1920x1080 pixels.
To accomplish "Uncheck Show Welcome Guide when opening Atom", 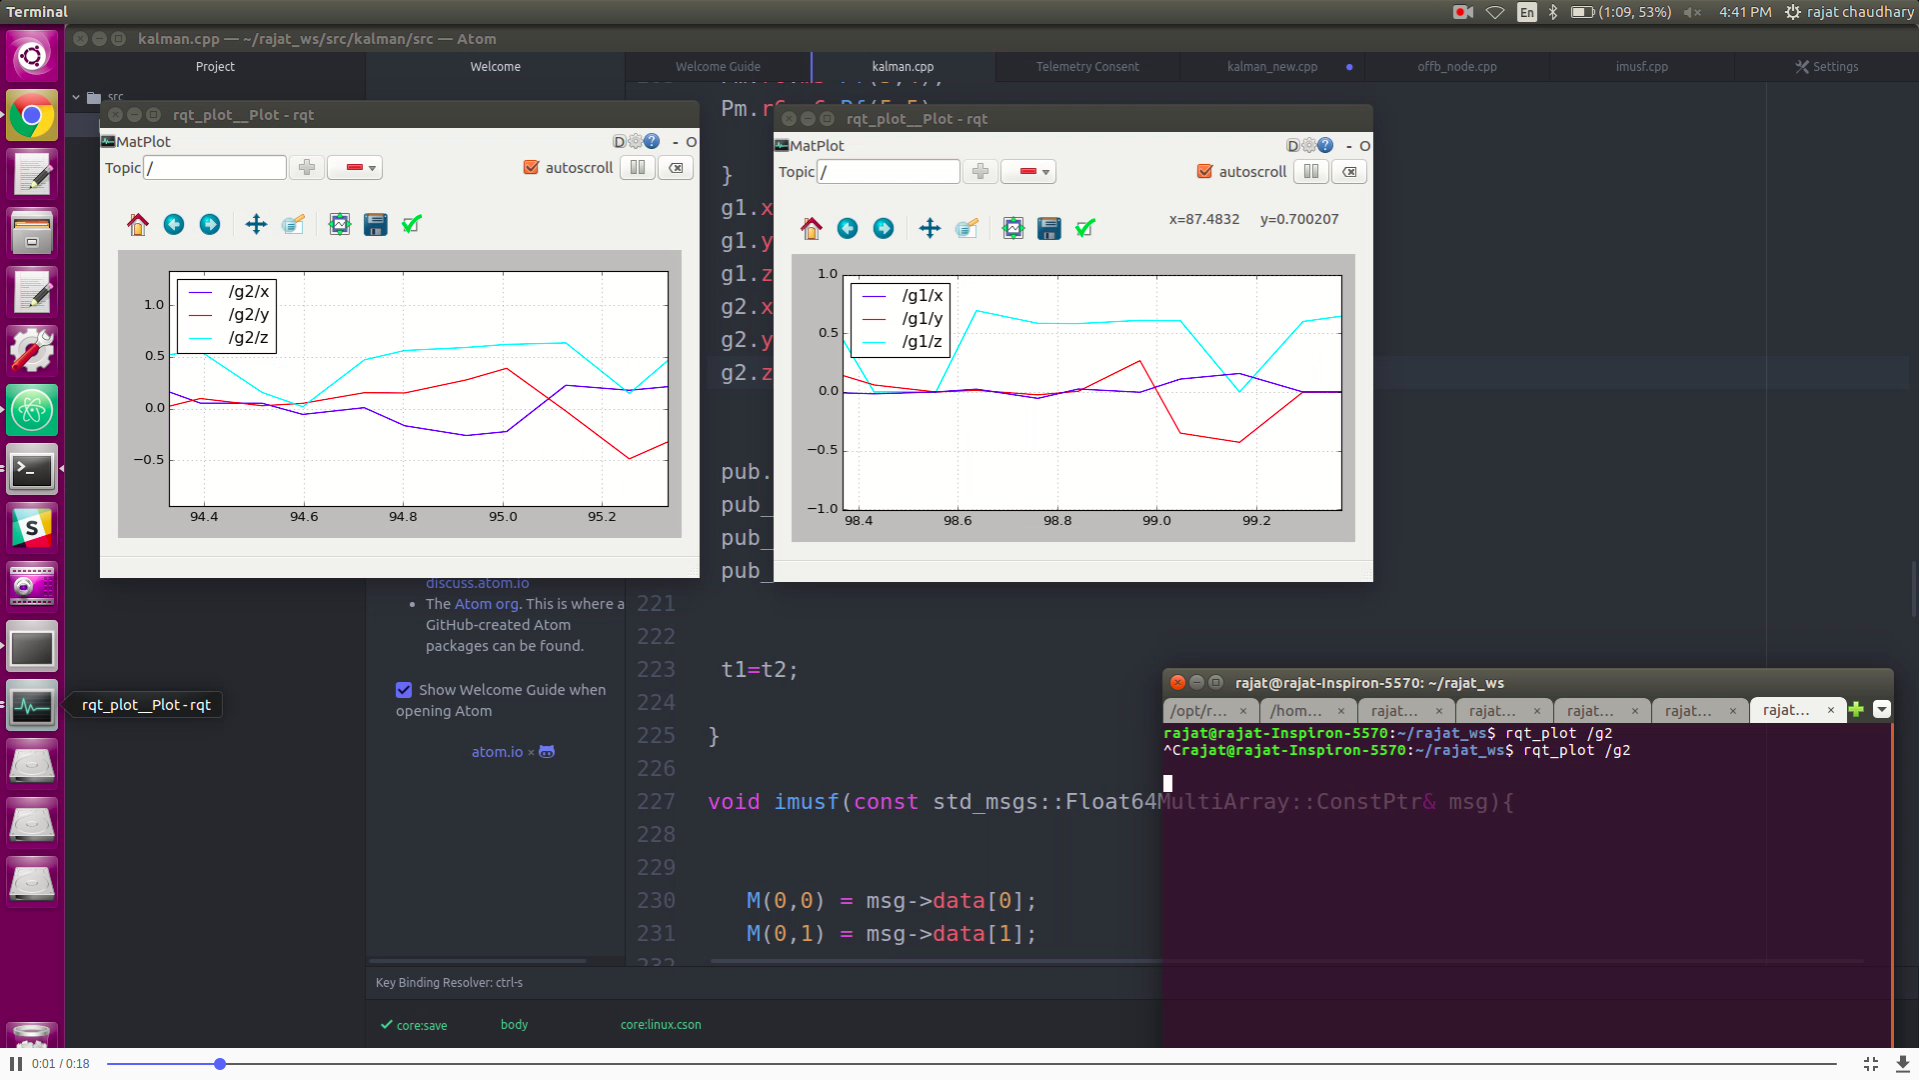I will point(404,690).
